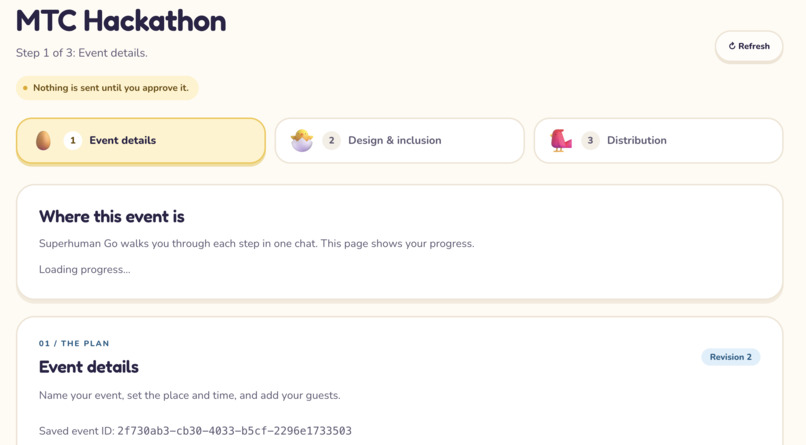
Task: Click step number 1 circle badge
Action: tap(73, 140)
